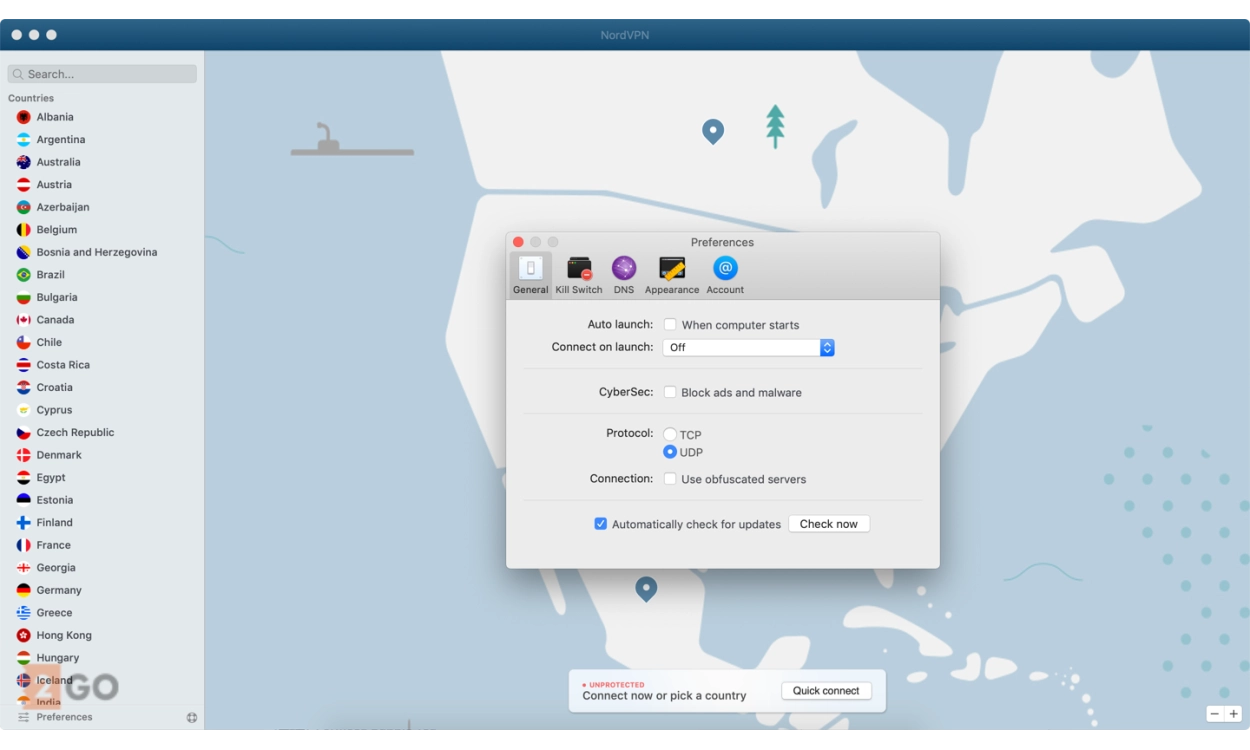1250x750 pixels.
Task: Enable auto launch when computer starts
Action: coord(671,325)
